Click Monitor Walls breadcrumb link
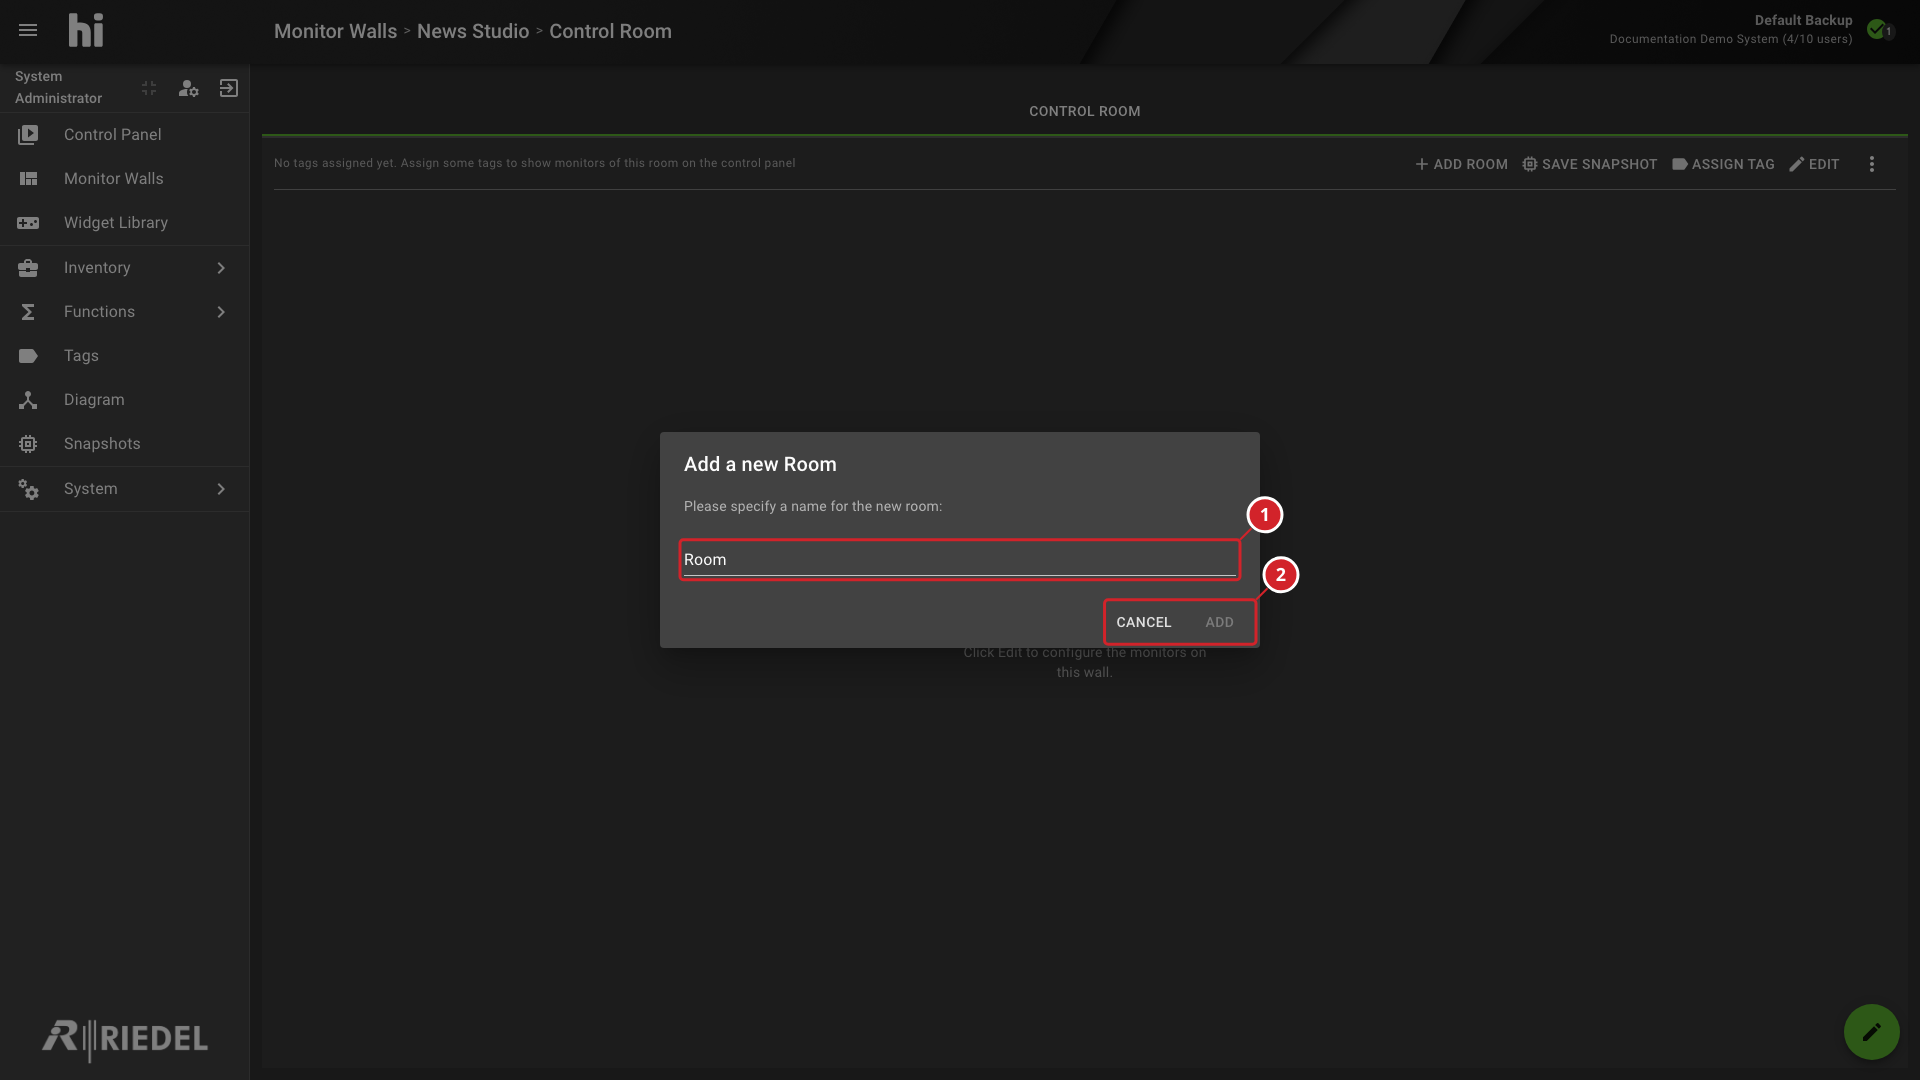Image resolution: width=1920 pixels, height=1080 pixels. [x=335, y=31]
